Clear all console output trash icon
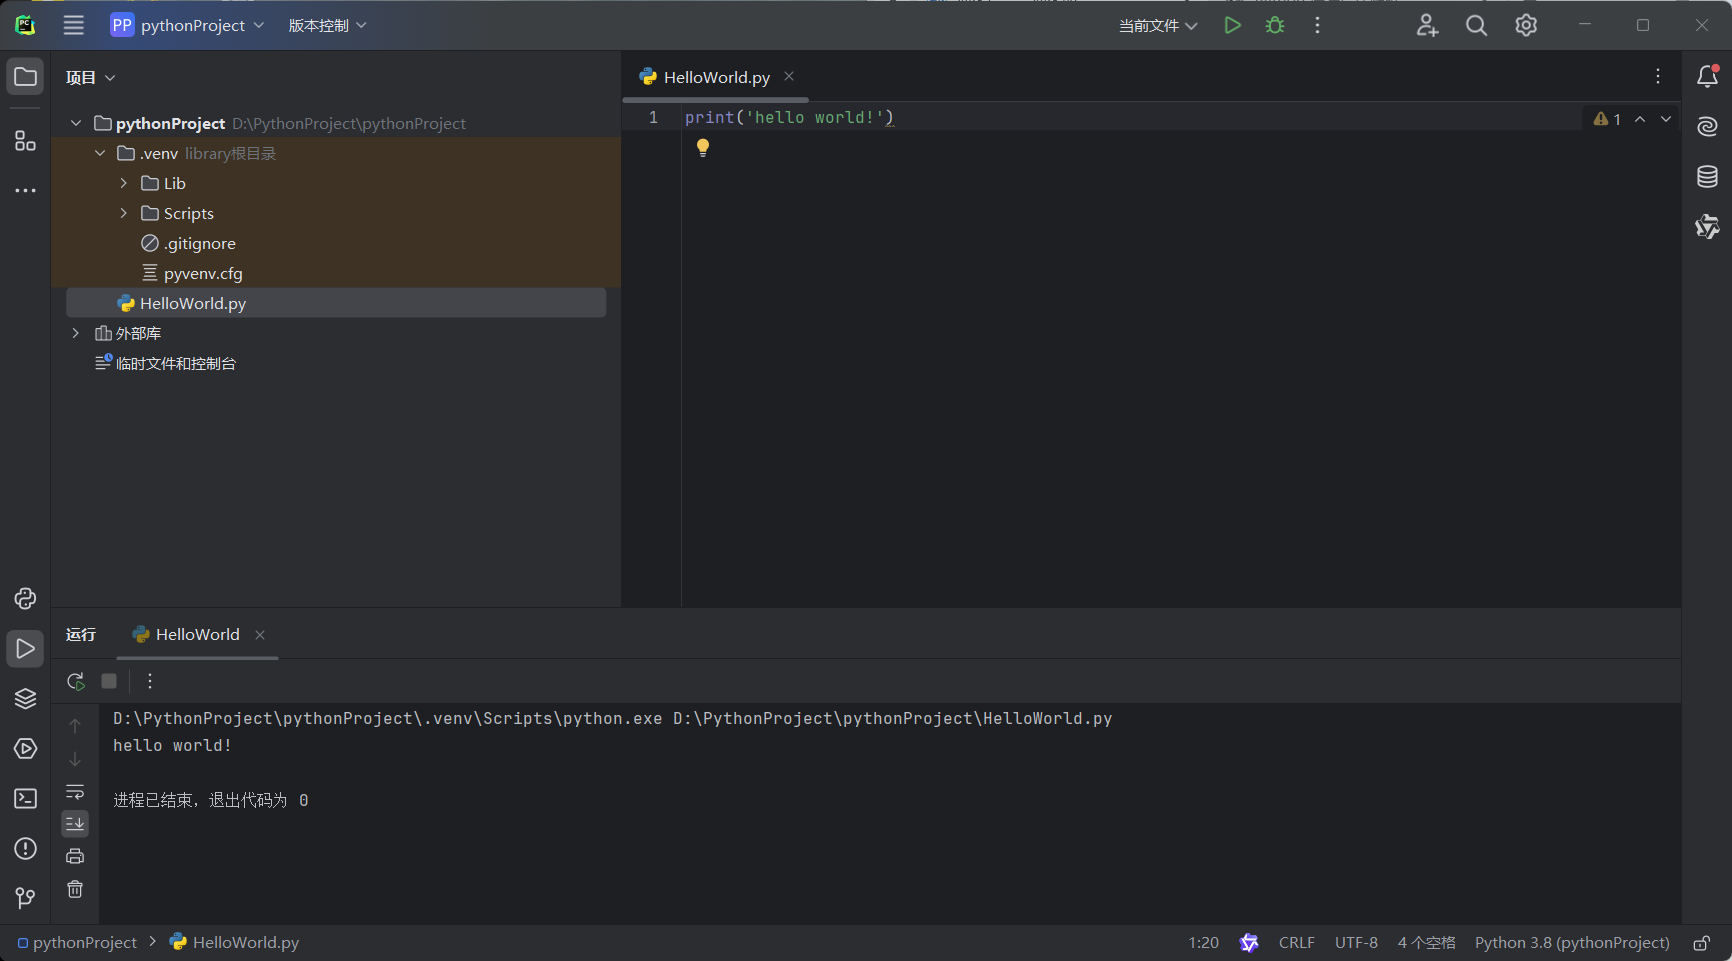This screenshot has height=961, width=1732. point(75,889)
